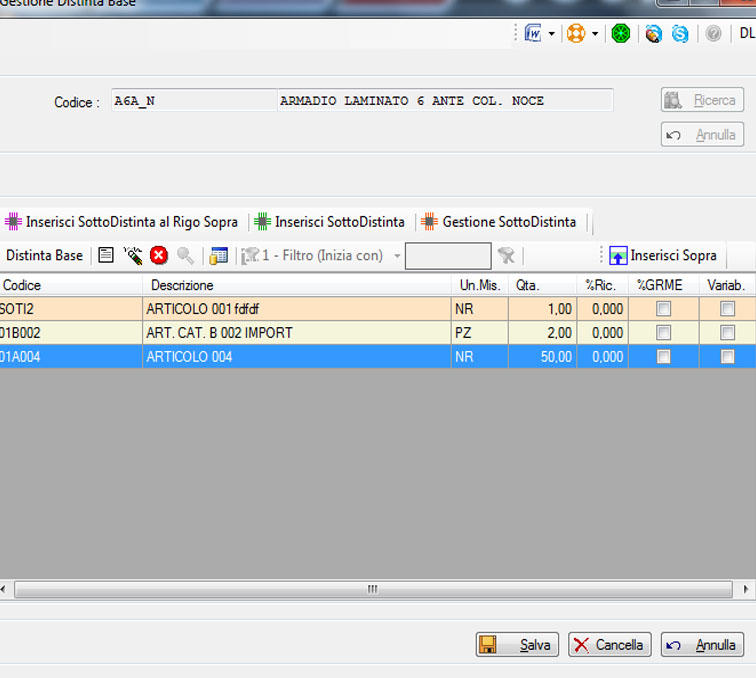The height and width of the screenshot is (678, 756).
Task: Click the Descrizione column header
Action: tap(297, 285)
